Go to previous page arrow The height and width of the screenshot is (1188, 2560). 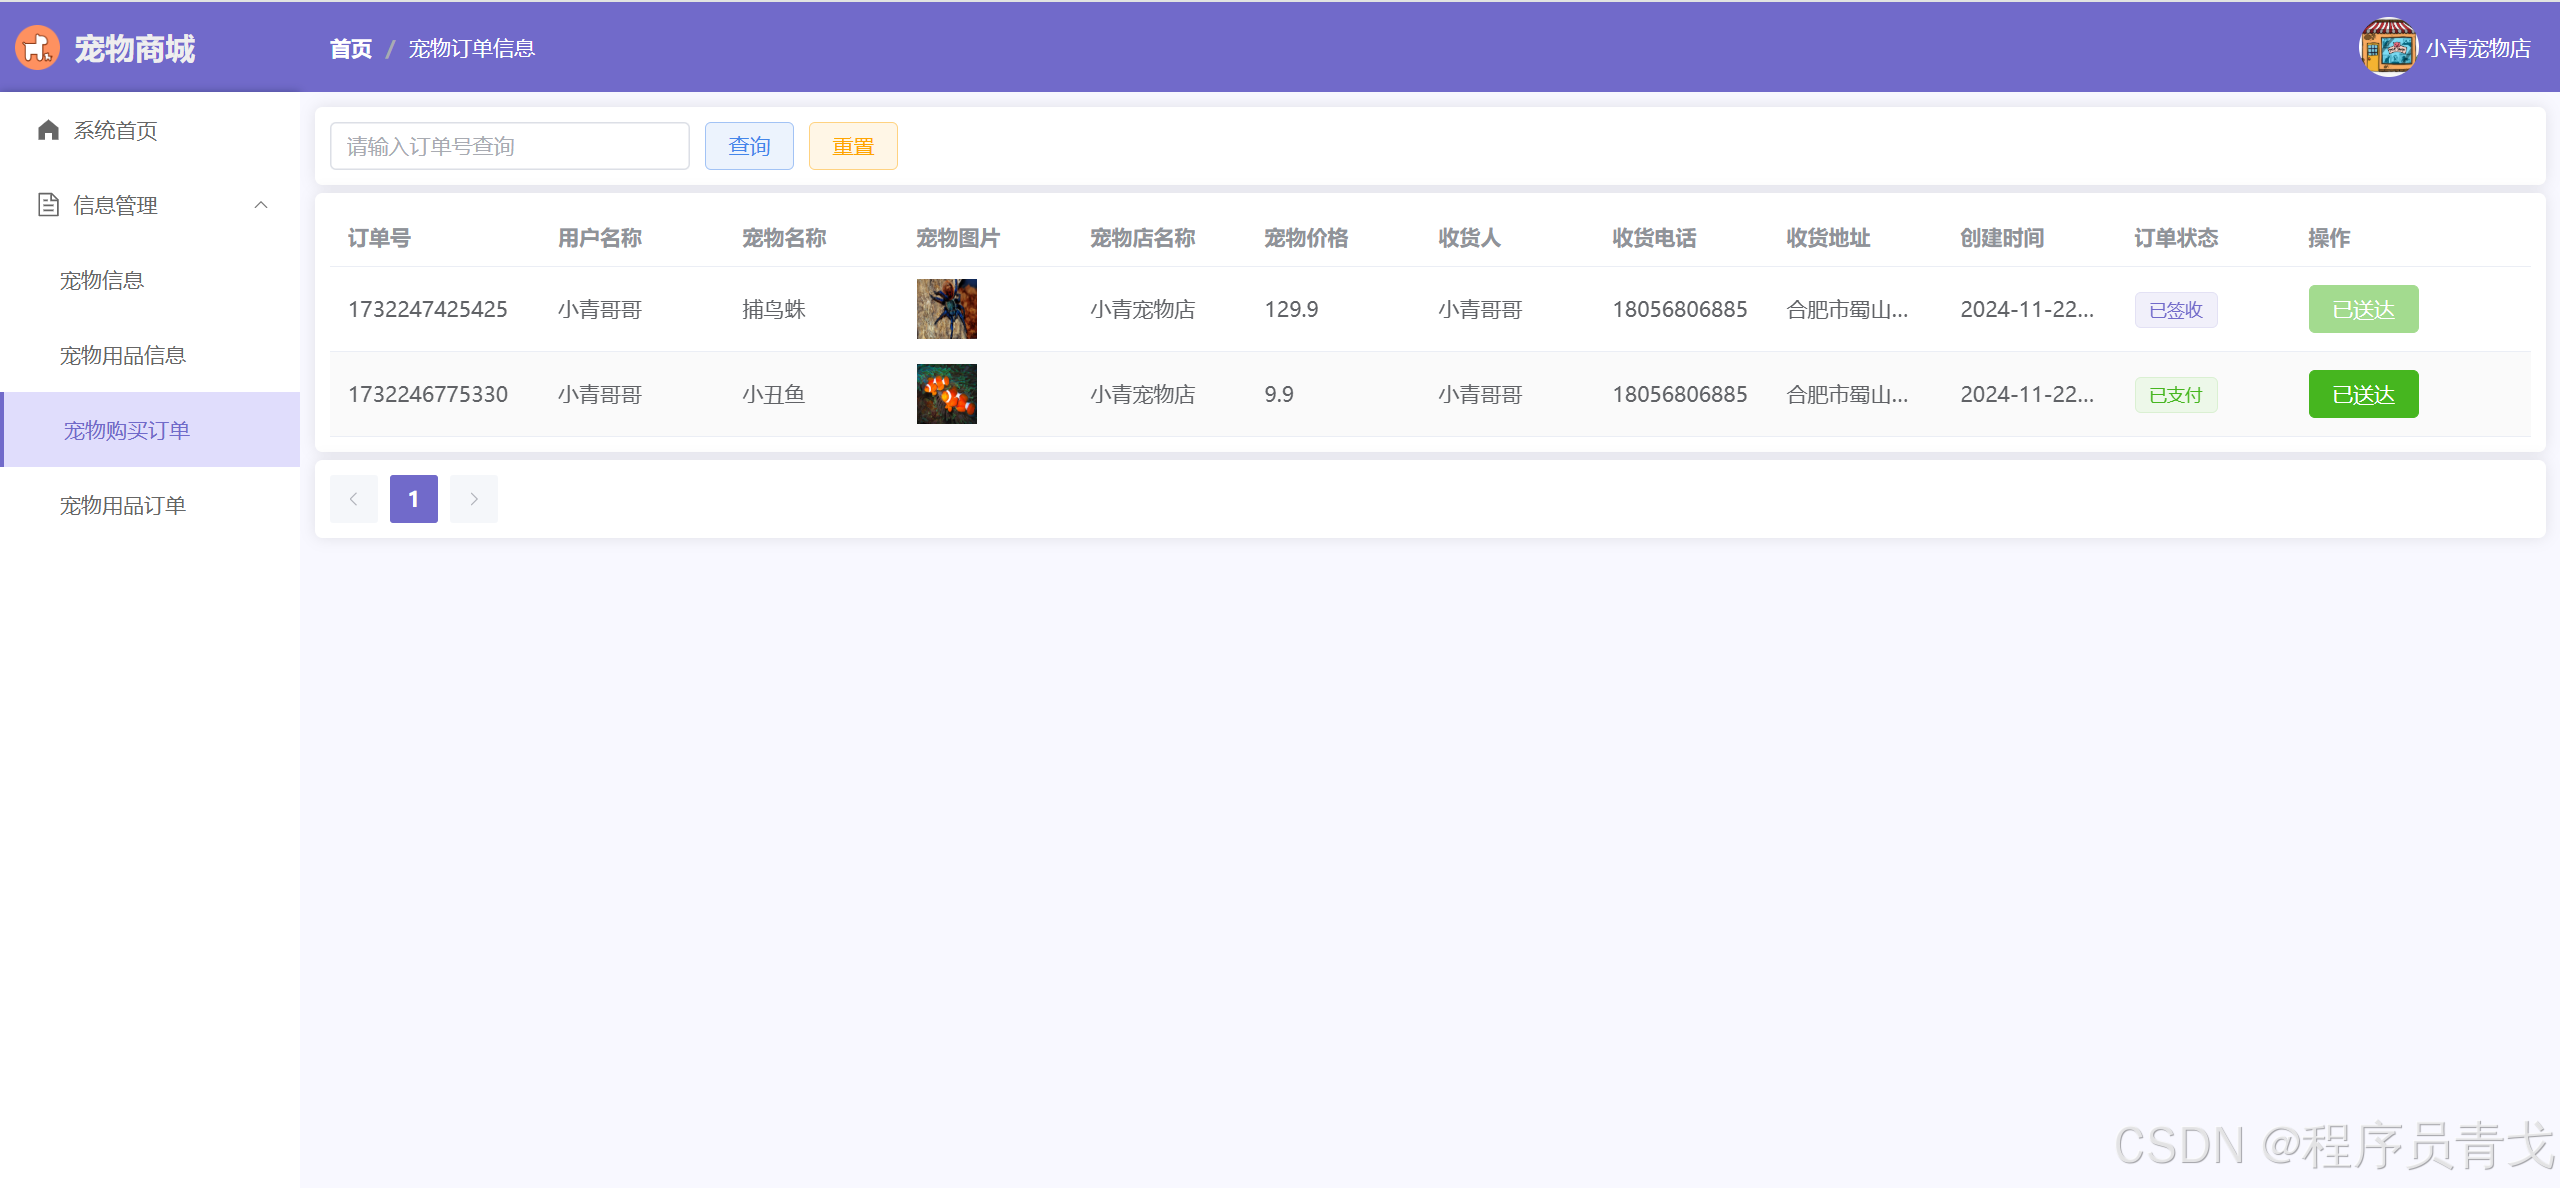[x=354, y=499]
